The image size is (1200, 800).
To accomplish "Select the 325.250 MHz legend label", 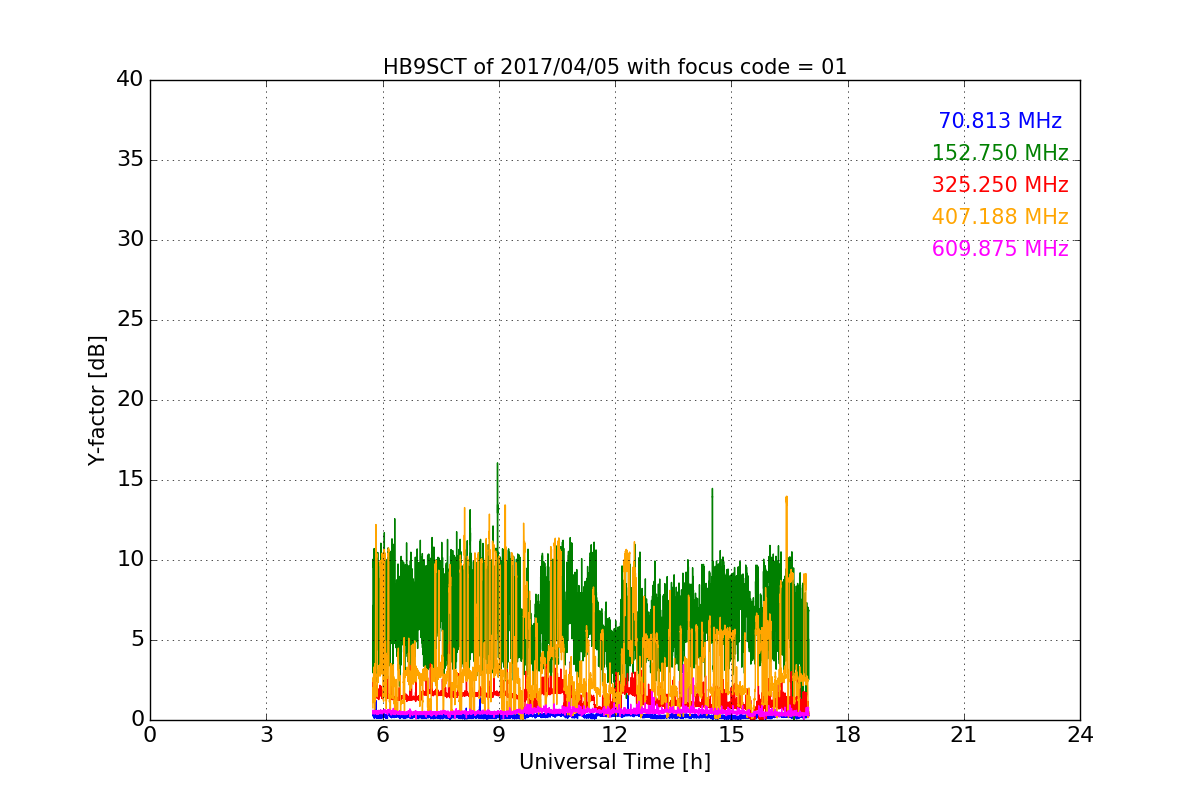I will click(x=1000, y=185).
